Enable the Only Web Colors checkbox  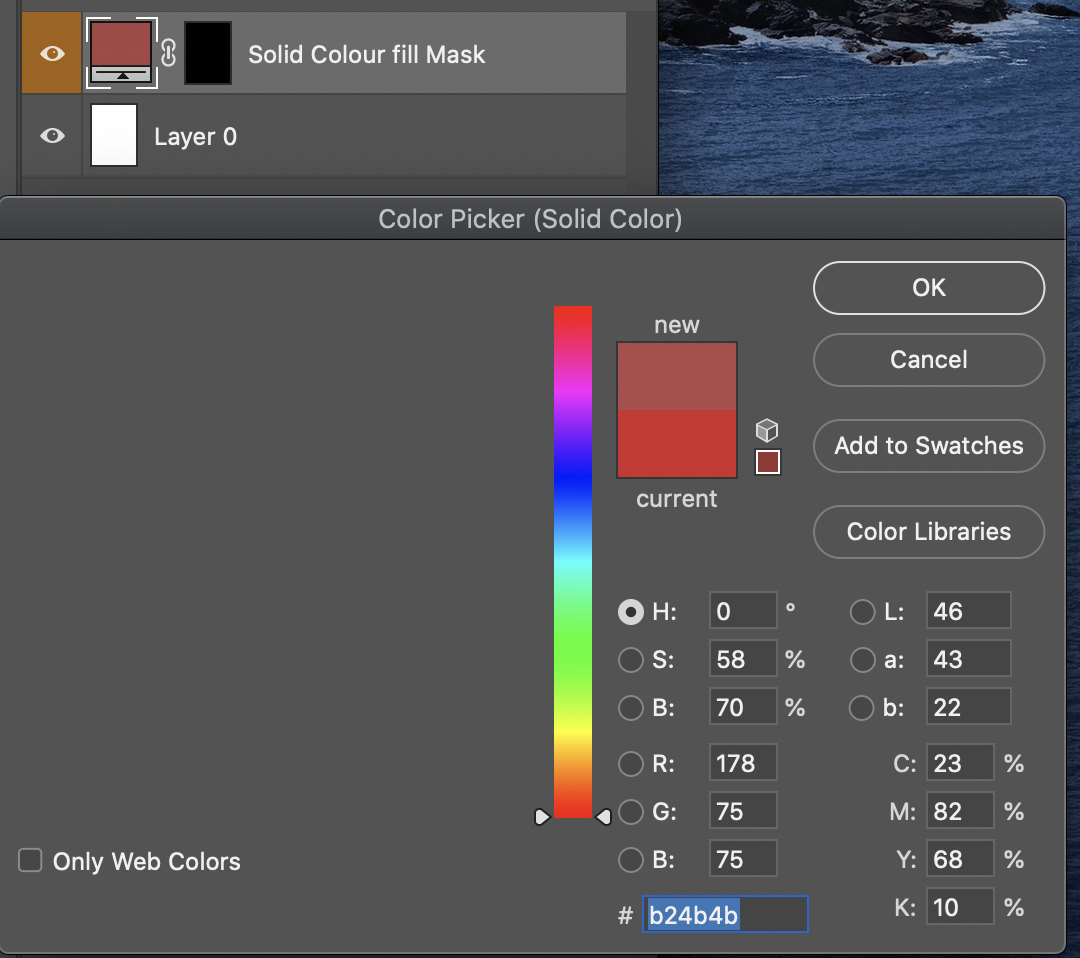pyautogui.click(x=29, y=861)
